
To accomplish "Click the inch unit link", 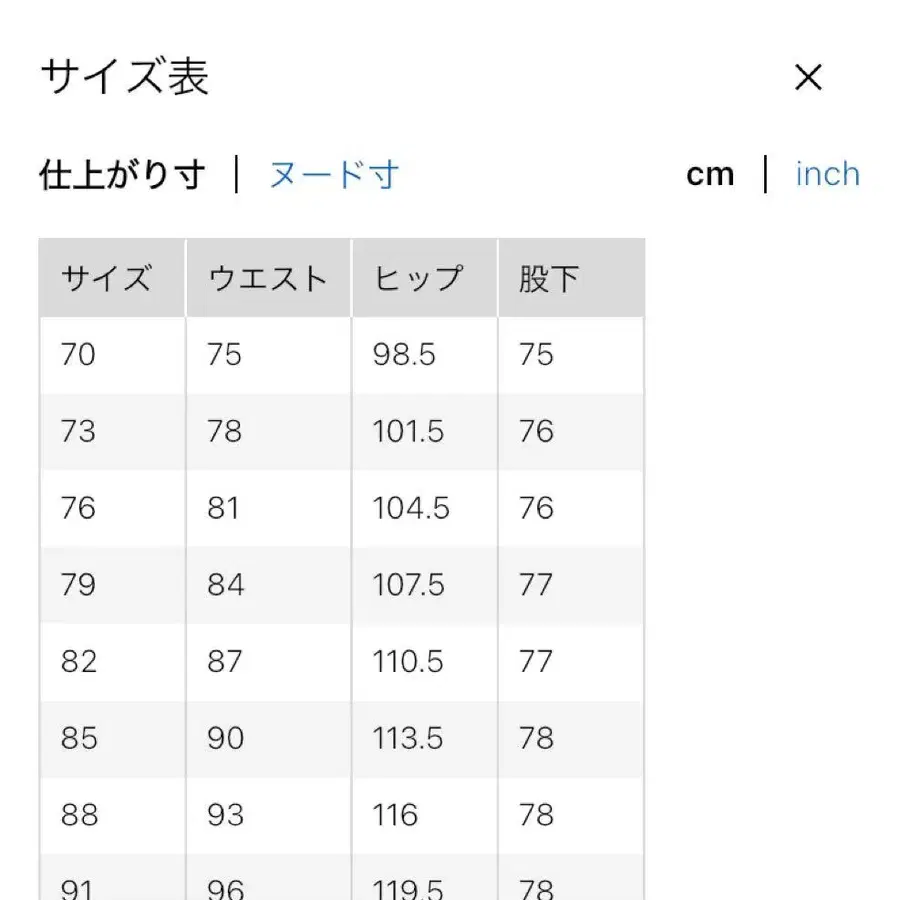I will (827, 174).
